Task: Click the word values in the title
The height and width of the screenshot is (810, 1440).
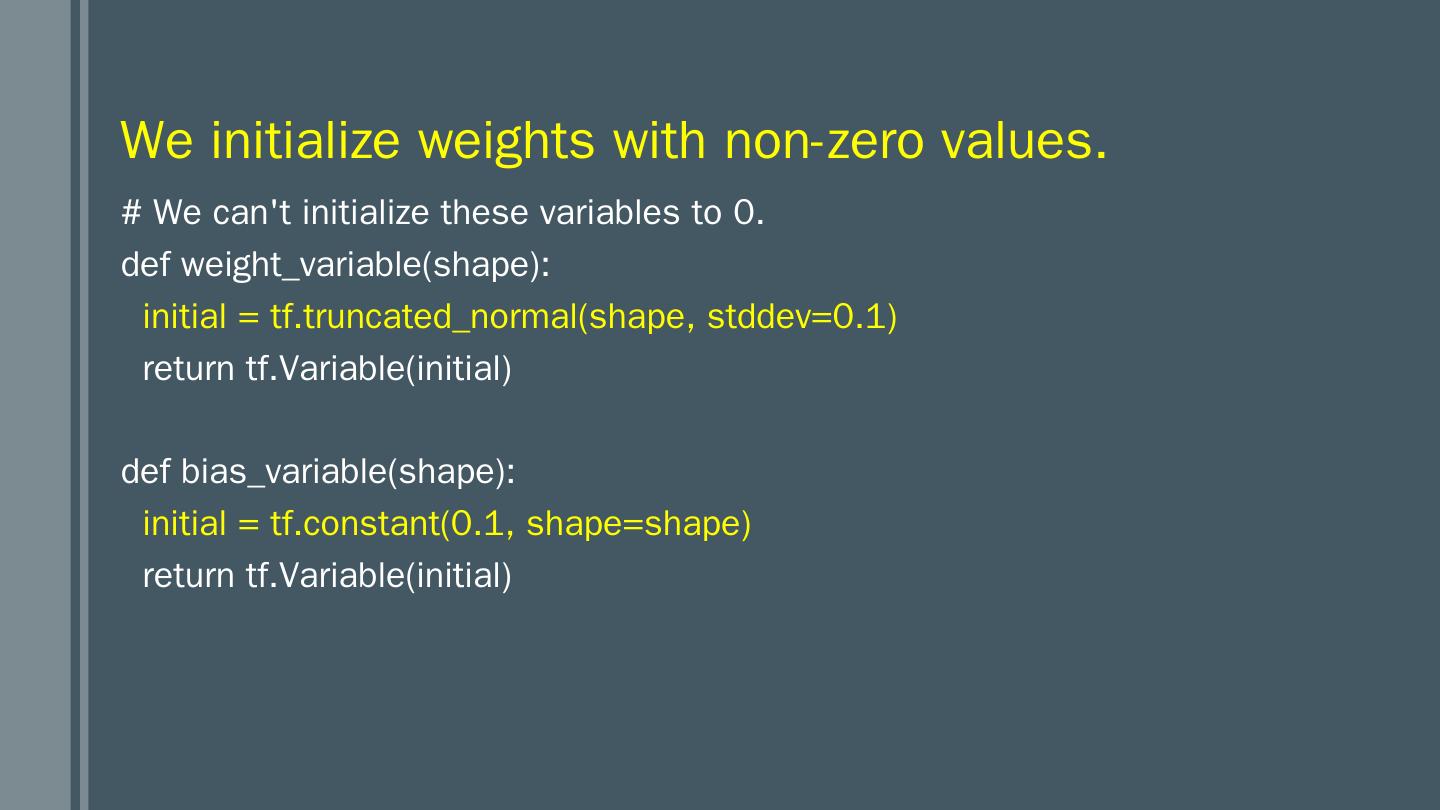Action: [1023, 140]
